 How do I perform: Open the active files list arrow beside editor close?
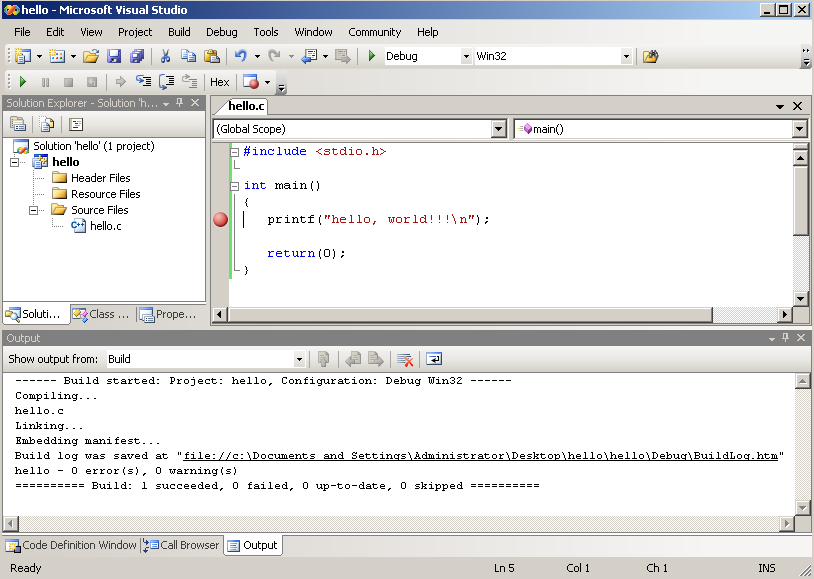780,106
